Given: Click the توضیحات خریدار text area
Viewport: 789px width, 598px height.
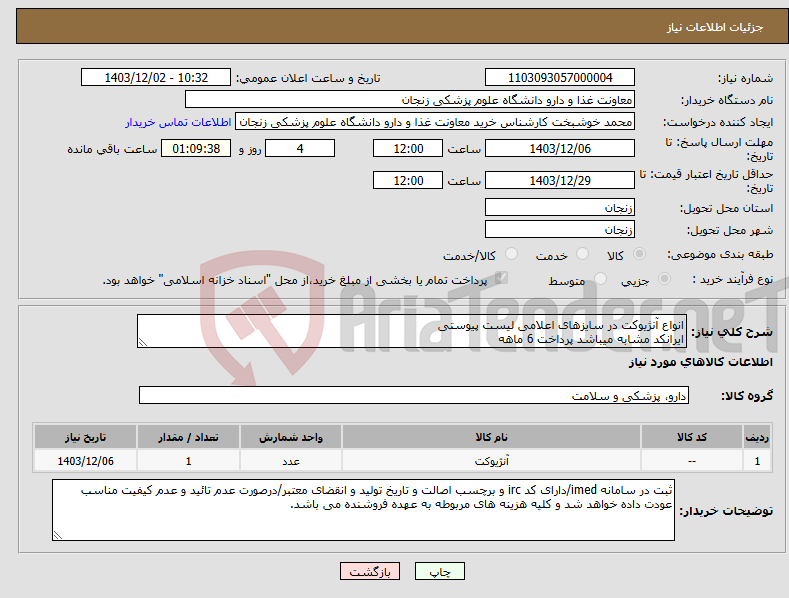Looking at the screenshot, I should (x=363, y=510).
